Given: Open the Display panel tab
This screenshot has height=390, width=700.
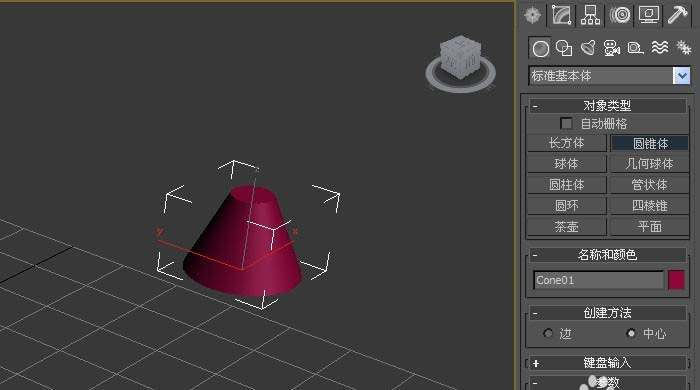Looking at the screenshot, I should pyautogui.click(x=649, y=15).
